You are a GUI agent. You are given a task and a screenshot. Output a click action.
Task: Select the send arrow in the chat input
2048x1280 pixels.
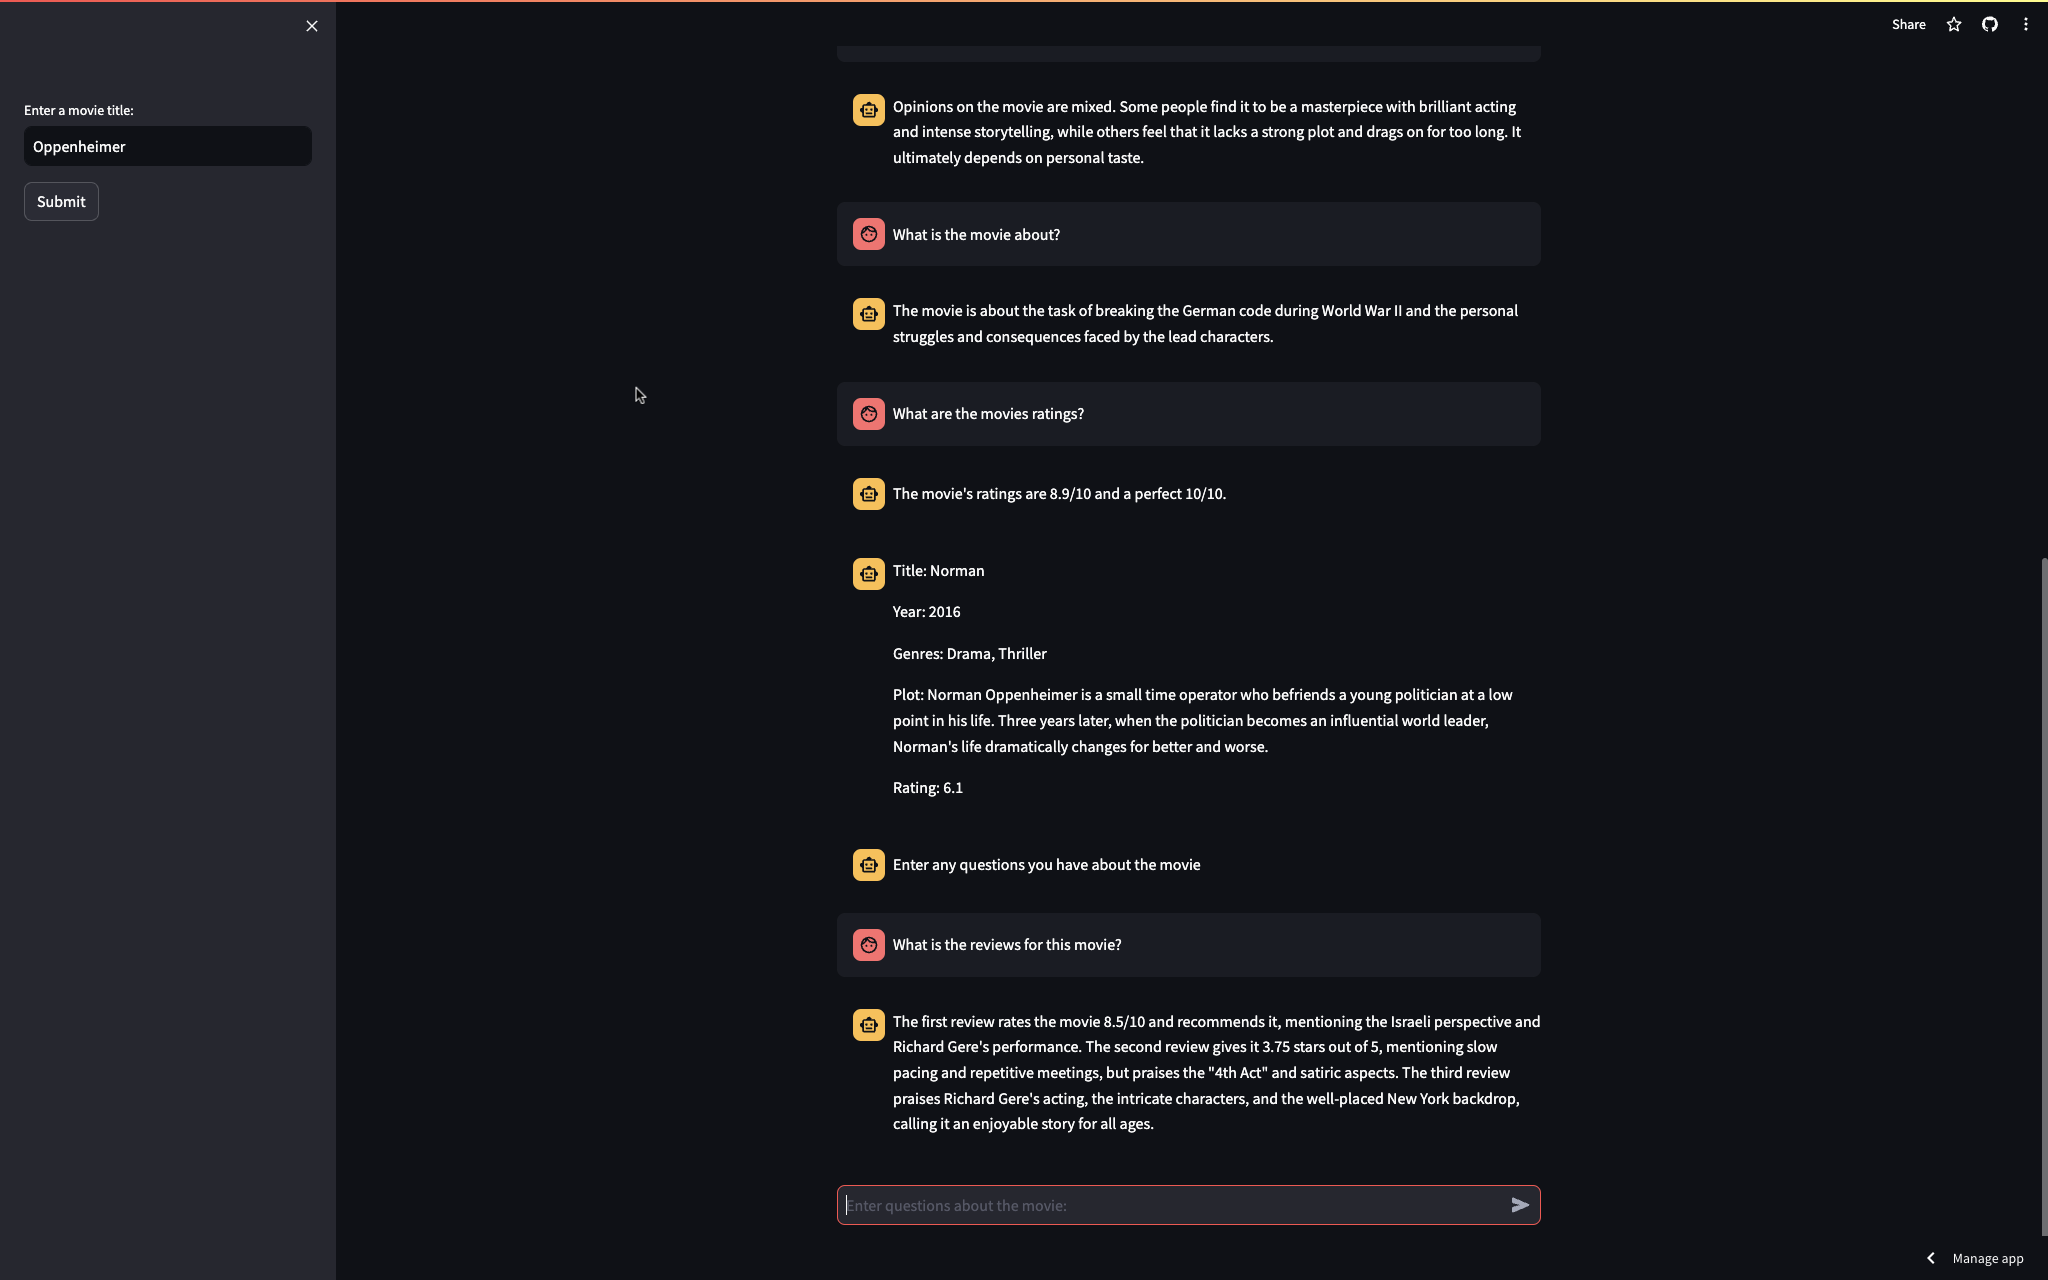pos(1518,1205)
